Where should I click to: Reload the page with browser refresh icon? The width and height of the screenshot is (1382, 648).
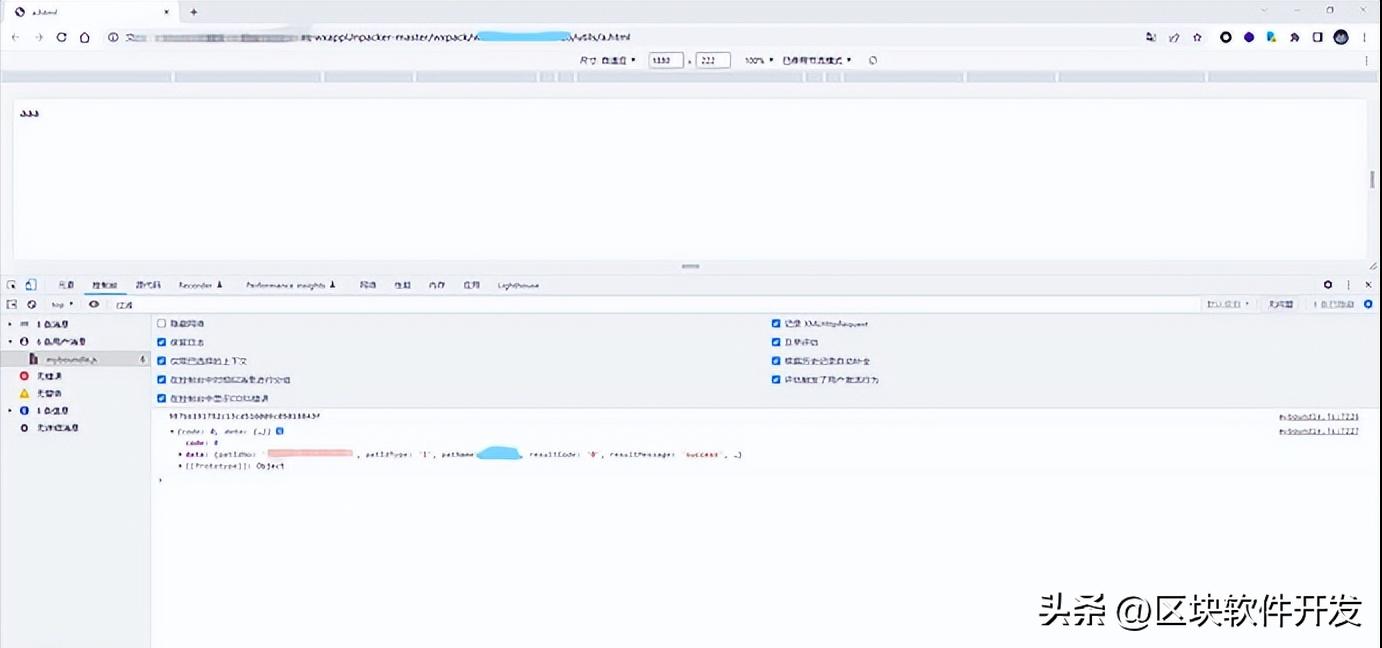click(x=61, y=37)
